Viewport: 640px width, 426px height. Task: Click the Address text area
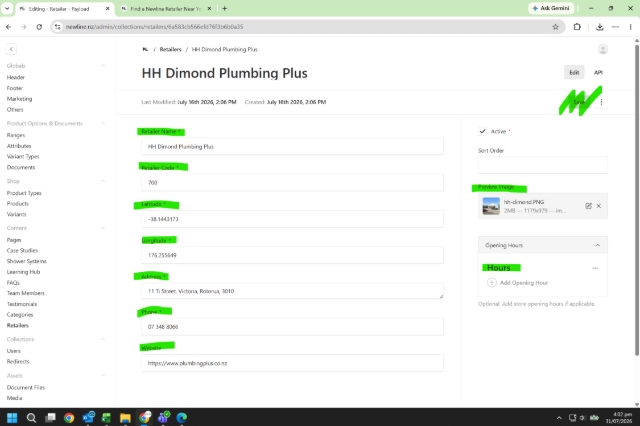(292, 291)
